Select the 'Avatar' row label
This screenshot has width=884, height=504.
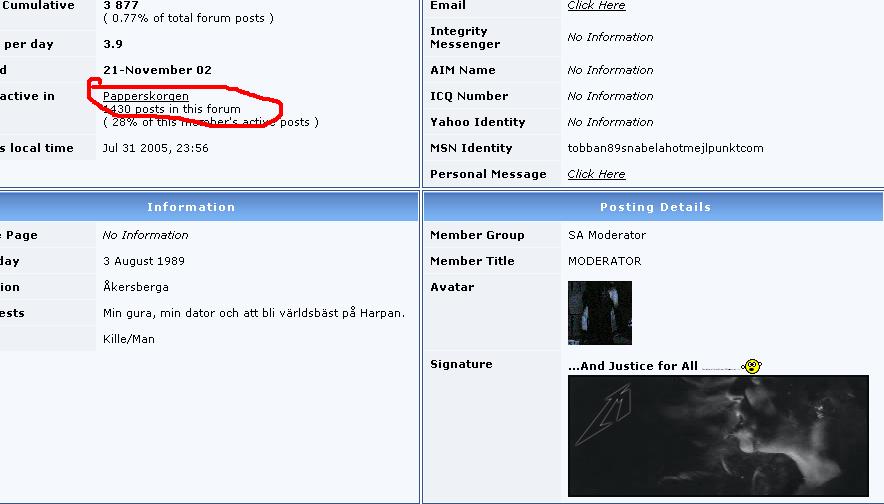(x=452, y=287)
